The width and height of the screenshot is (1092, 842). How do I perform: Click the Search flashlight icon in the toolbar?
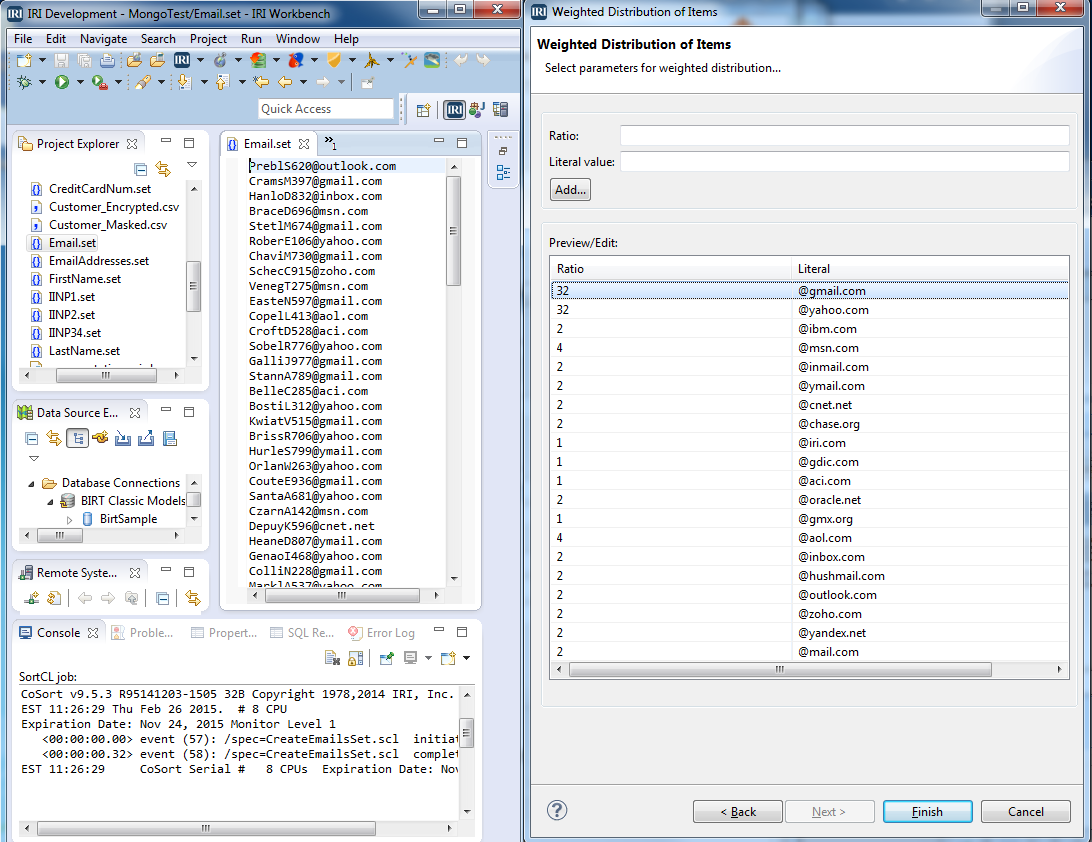point(143,82)
